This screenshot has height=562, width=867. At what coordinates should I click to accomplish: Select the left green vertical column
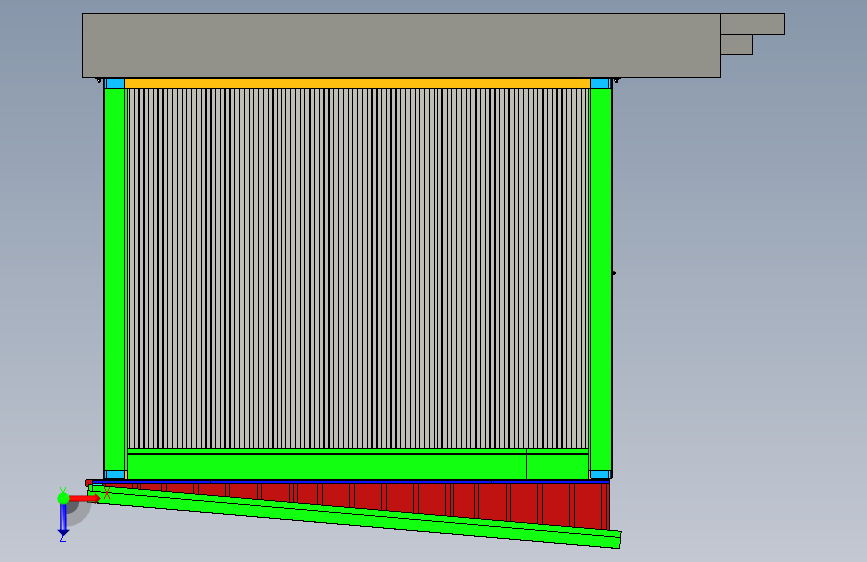pos(114,279)
